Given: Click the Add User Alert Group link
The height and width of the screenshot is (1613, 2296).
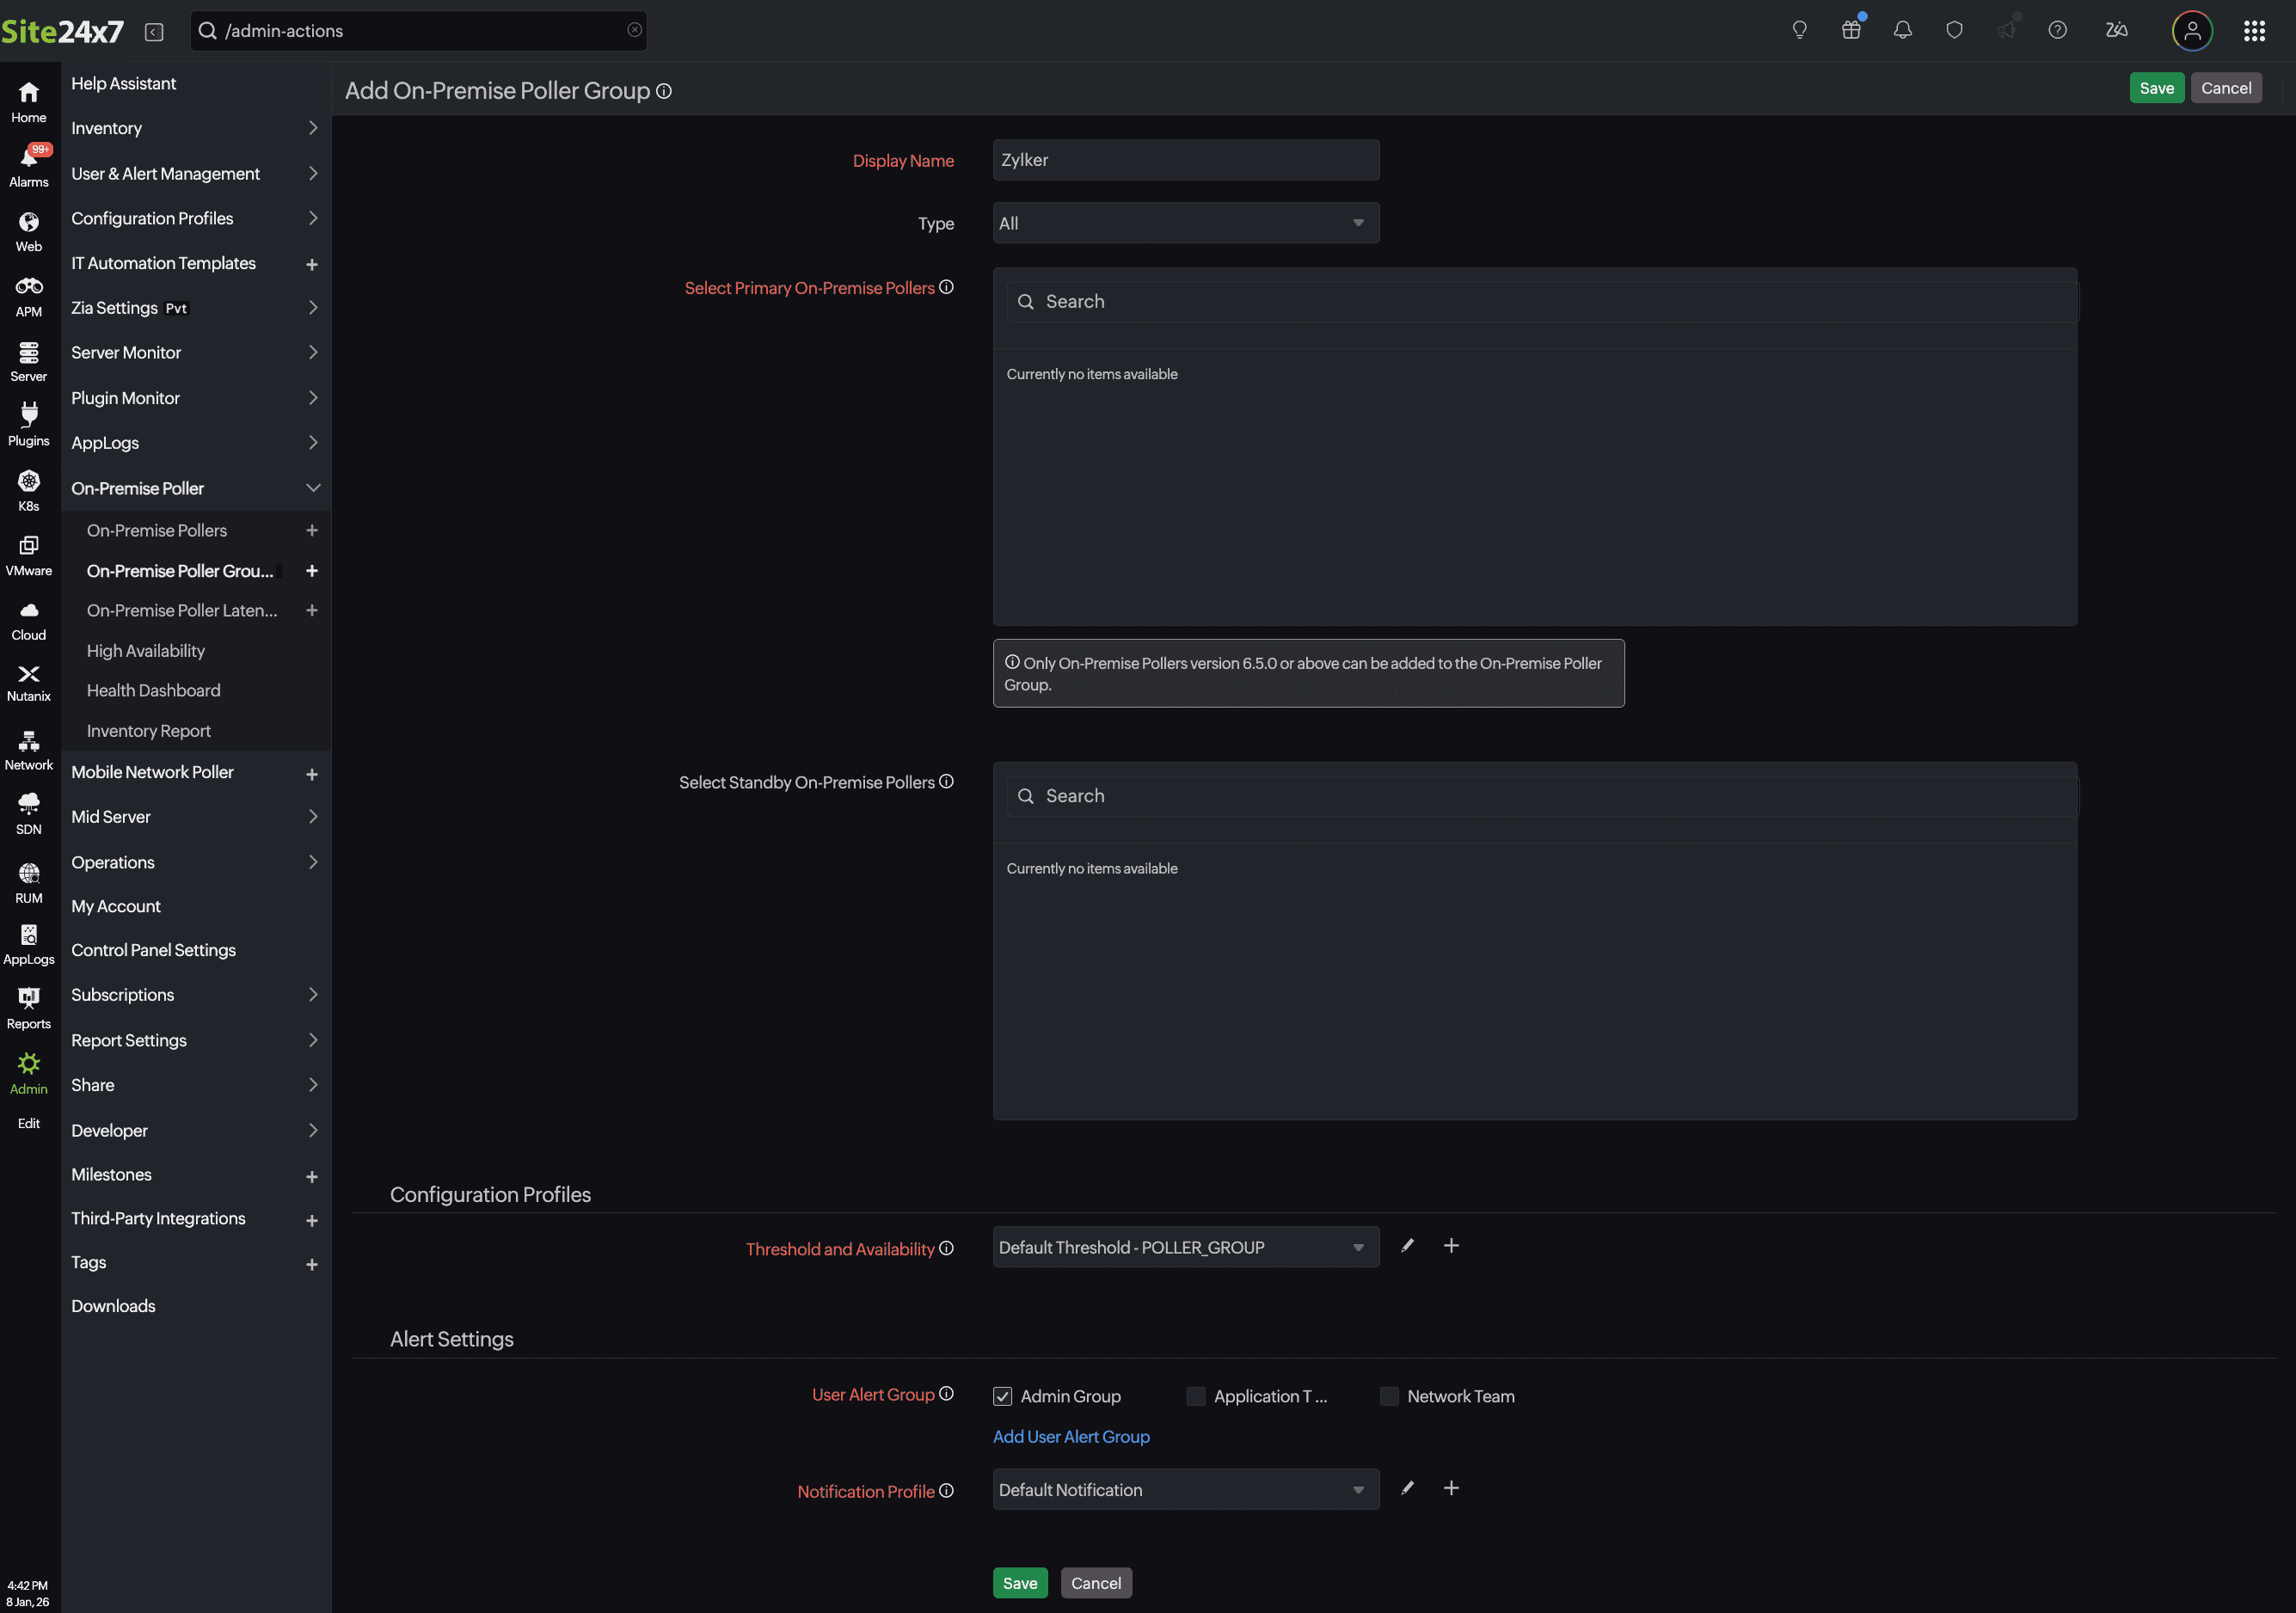Looking at the screenshot, I should (1070, 1436).
